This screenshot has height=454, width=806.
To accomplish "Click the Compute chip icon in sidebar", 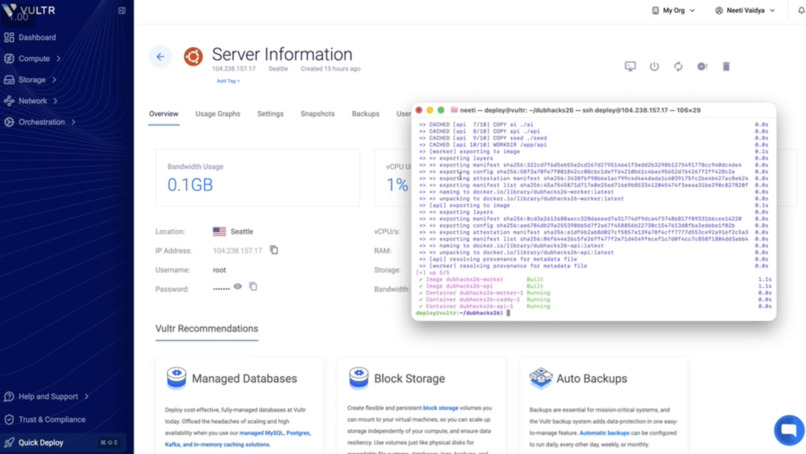I will tap(9, 59).
